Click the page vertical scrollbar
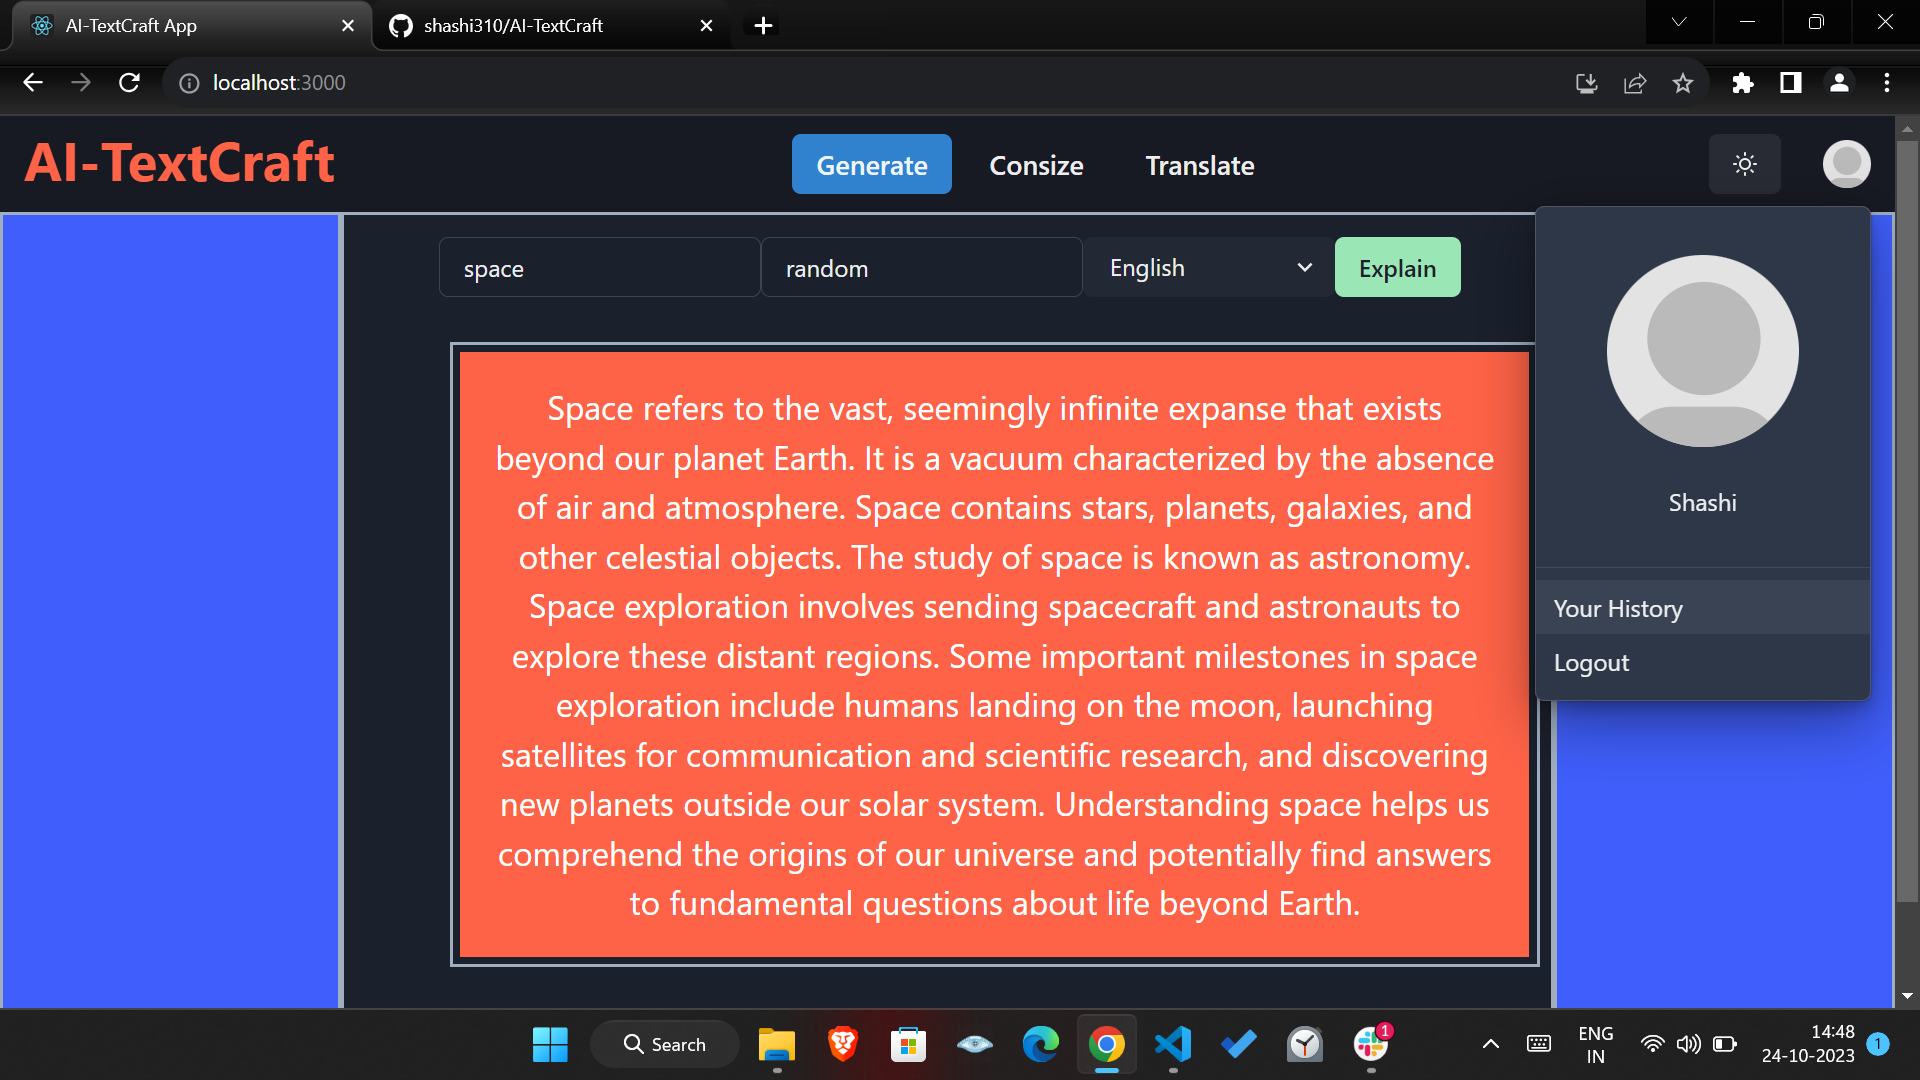The width and height of the screenshot is (1920, 1080). (1906, 520)
